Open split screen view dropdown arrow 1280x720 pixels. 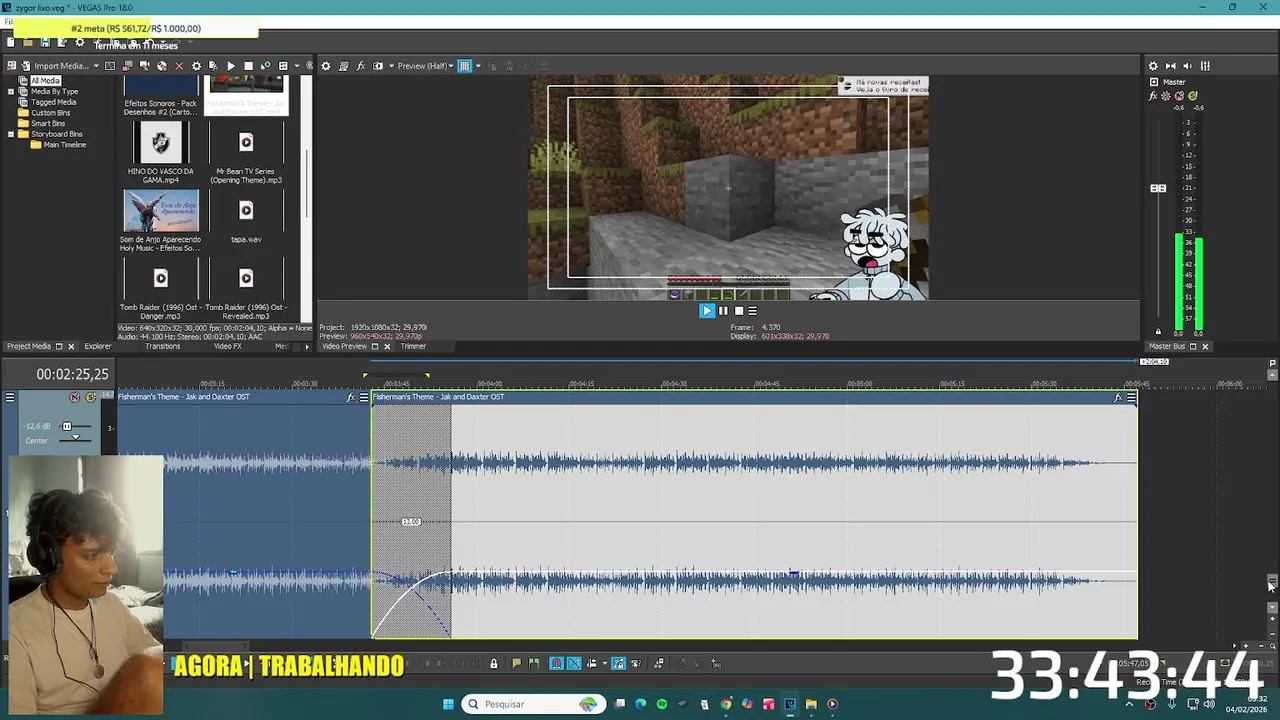click(x=390, y=66)
